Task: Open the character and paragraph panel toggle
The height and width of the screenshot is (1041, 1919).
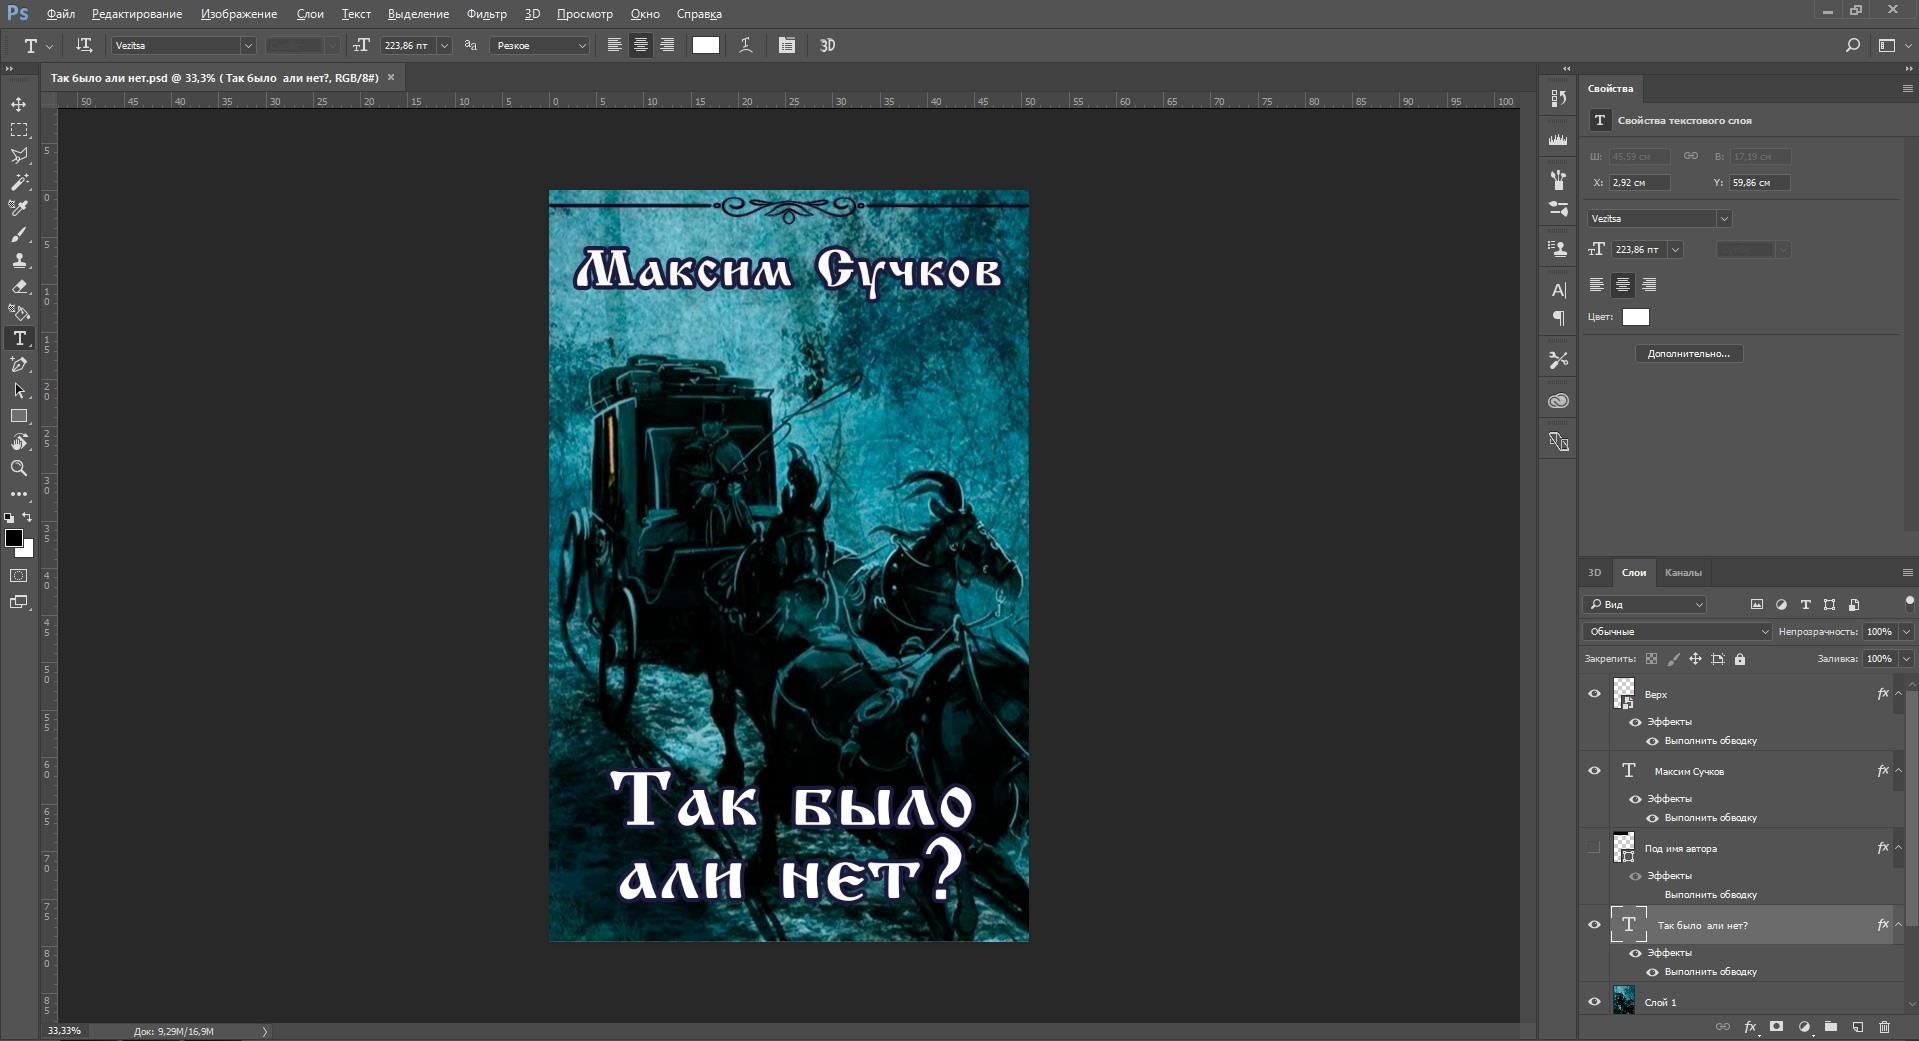Action: pos(787,45)
